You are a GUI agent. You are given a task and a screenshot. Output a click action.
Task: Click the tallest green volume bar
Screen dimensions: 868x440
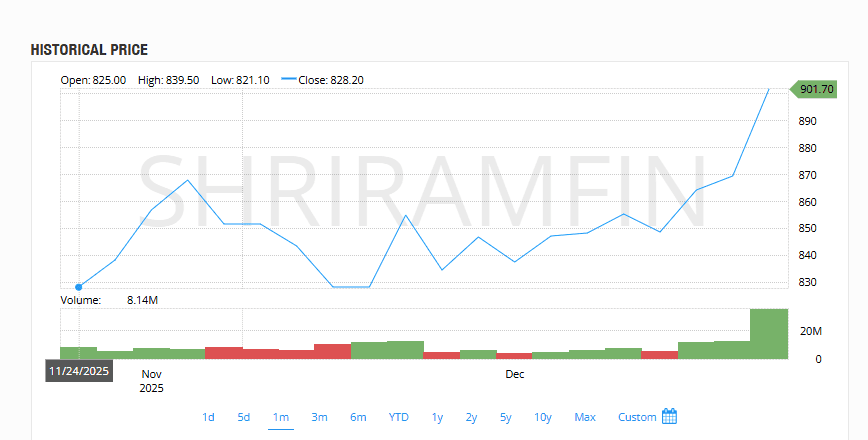768,334
